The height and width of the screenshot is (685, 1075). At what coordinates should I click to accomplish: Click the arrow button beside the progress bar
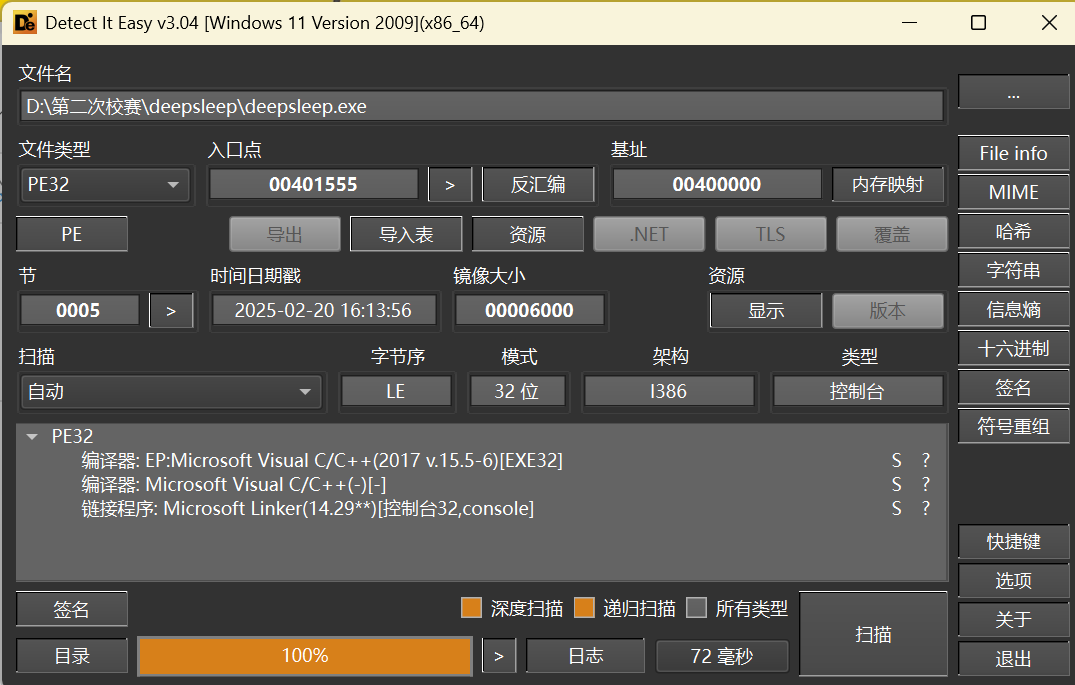coord(499,656)
